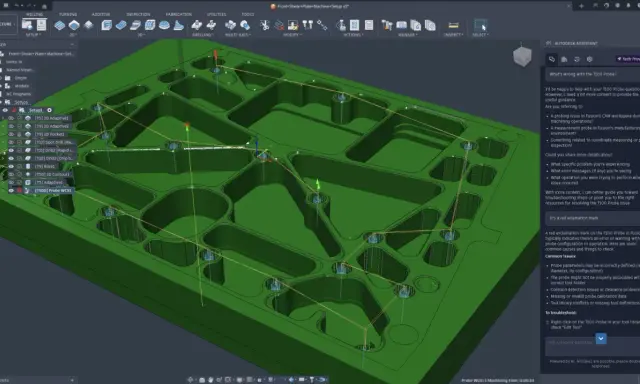Open the chat icon in Autodesk Assistant
Viewport: 640px width, 384px height.
[552, 59]
